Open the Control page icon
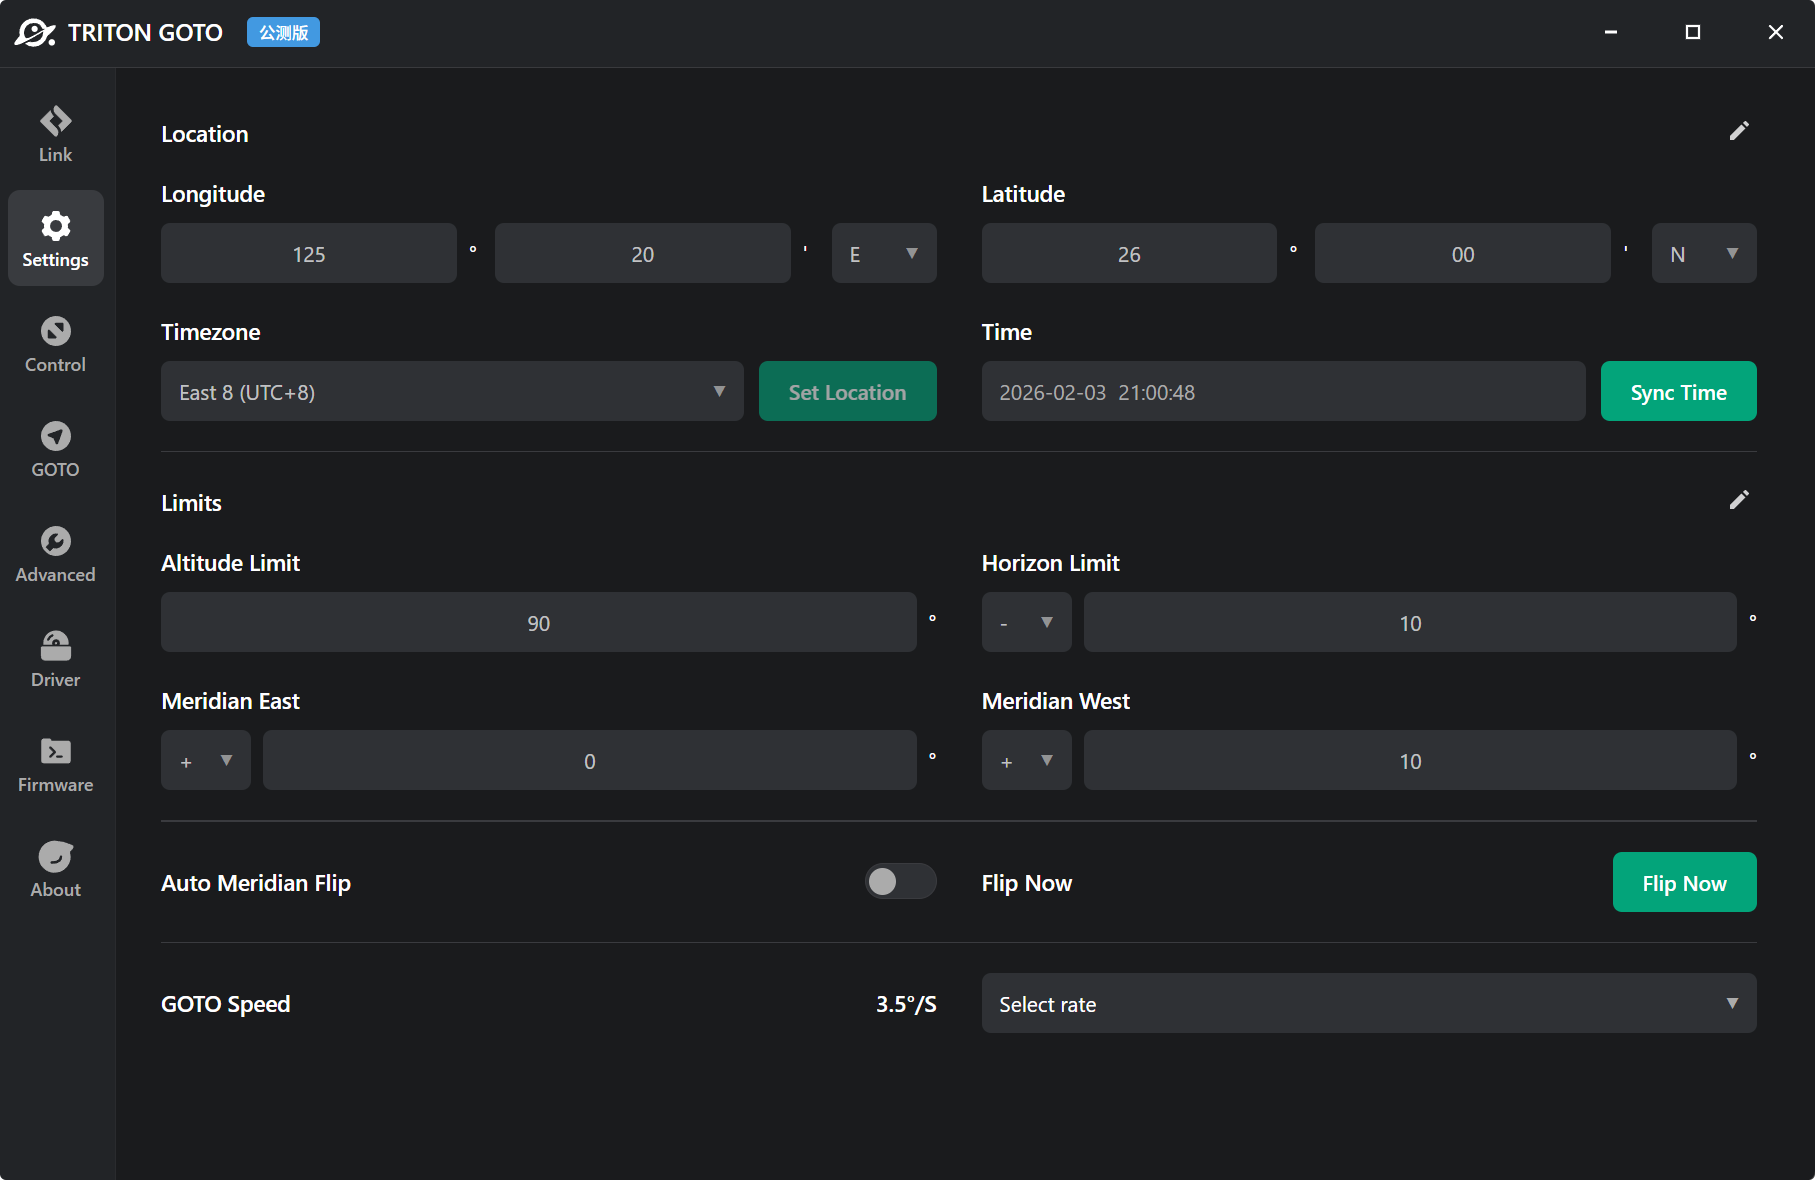The image size is (1815, 1180). (55, 332)
